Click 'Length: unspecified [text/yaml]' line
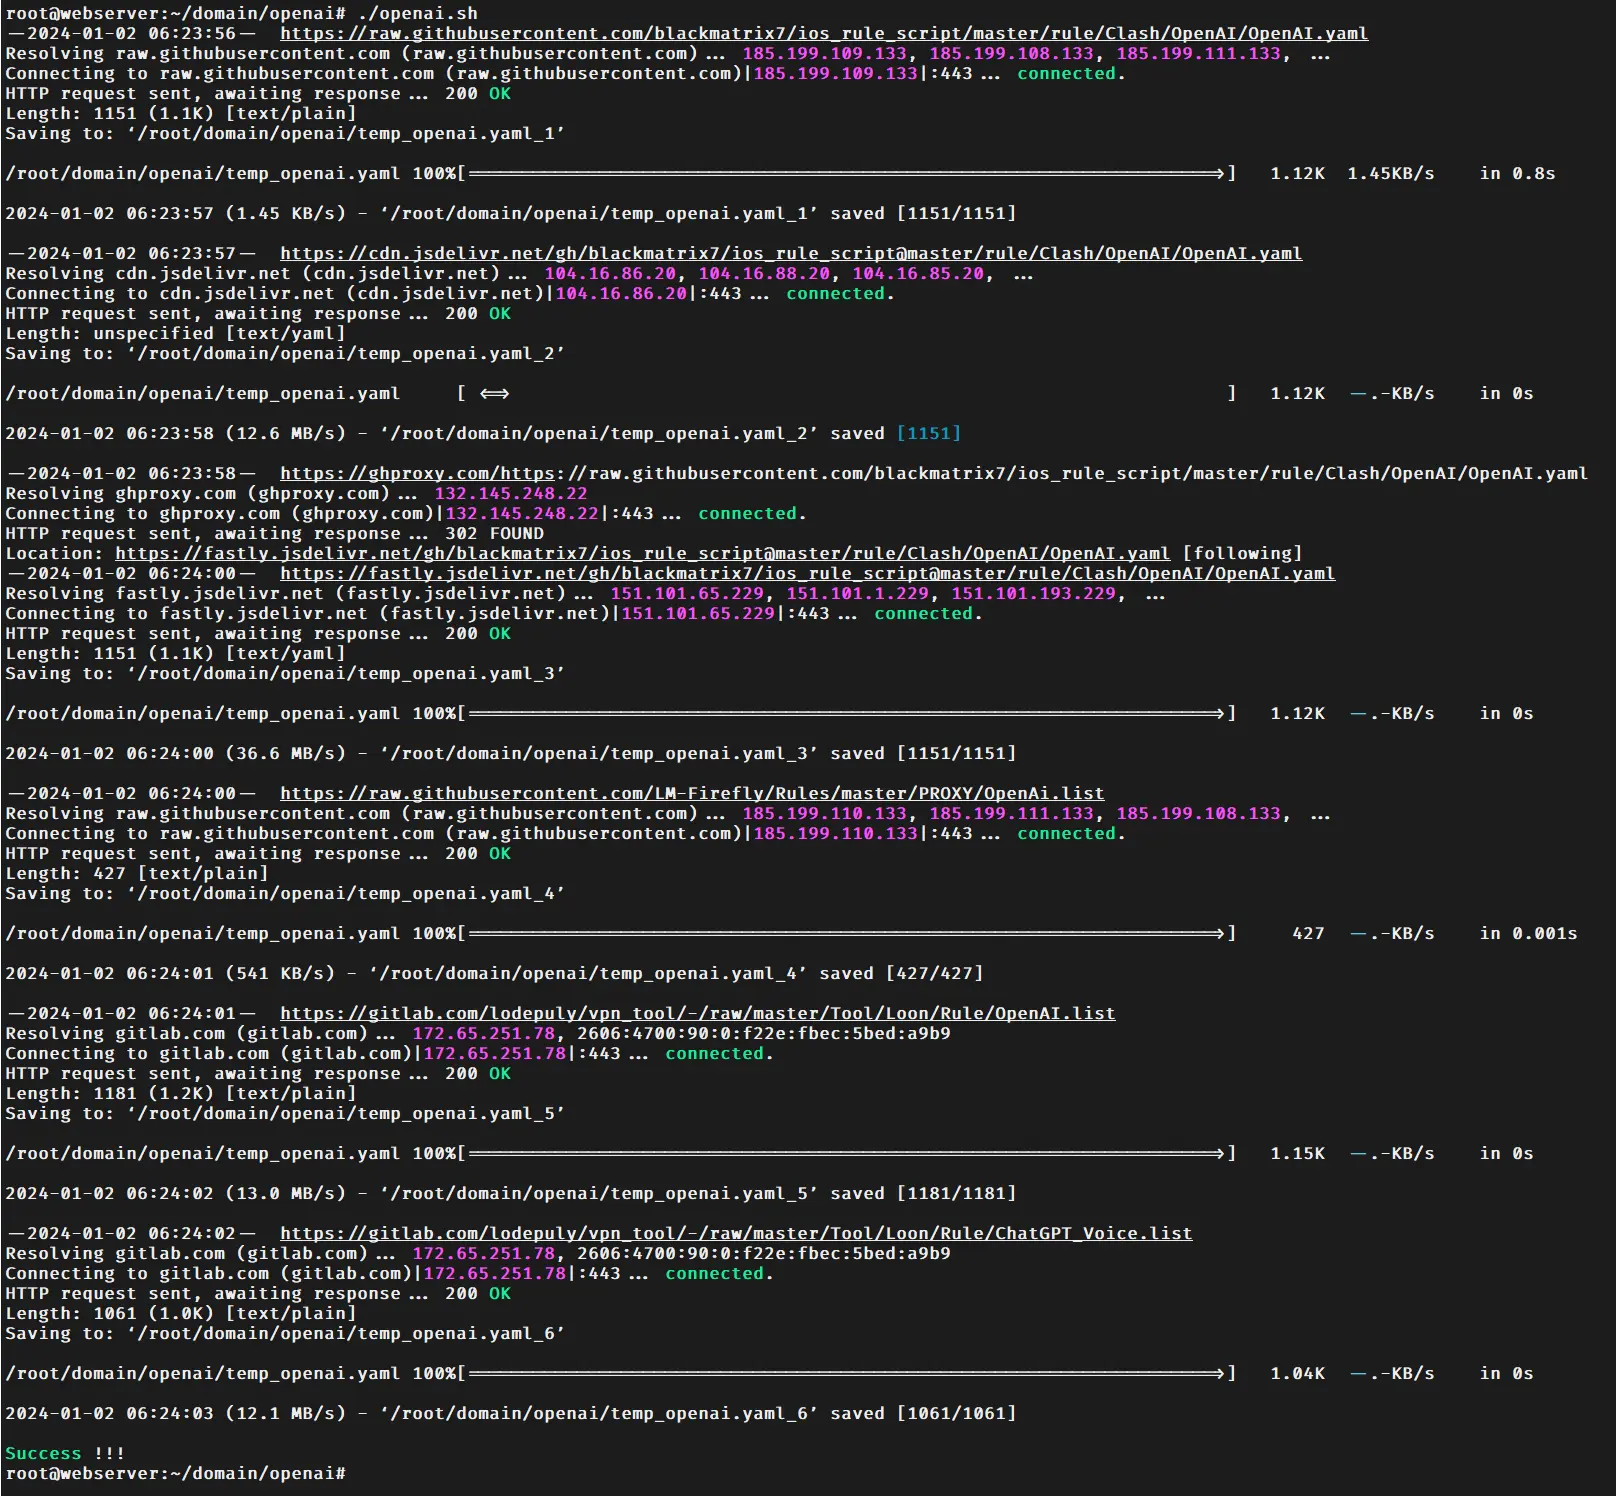 point(175,333)
